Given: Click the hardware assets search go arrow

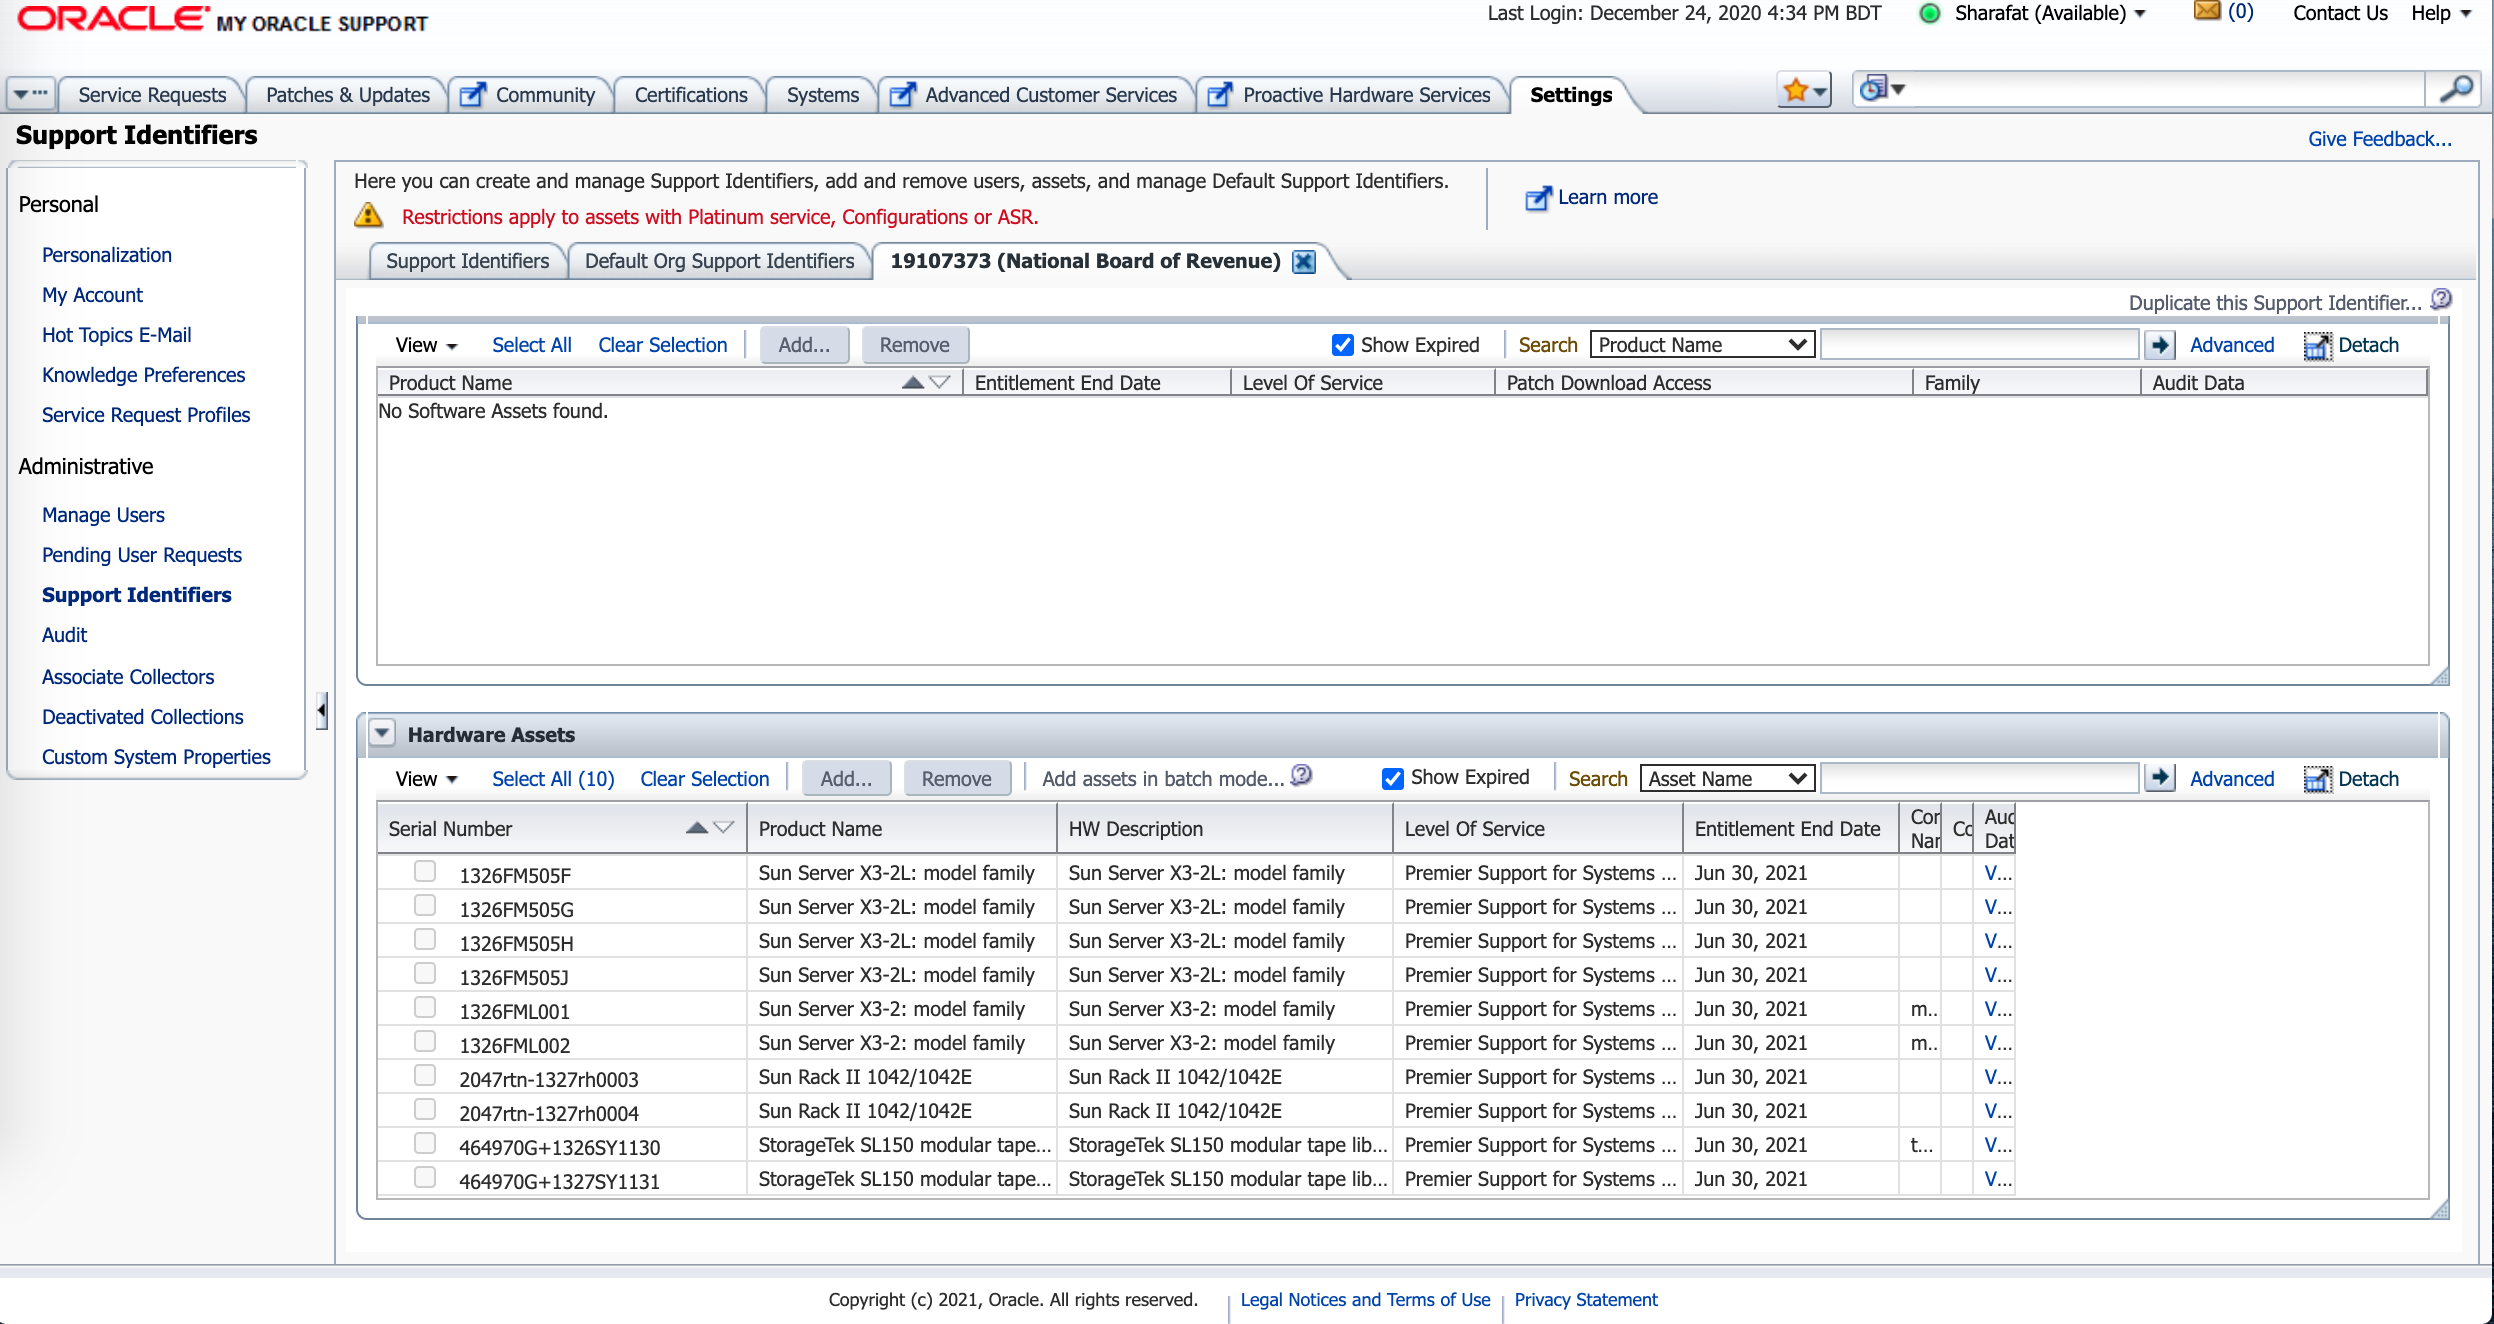Looking at the screenshot, I should point(2159,778).
